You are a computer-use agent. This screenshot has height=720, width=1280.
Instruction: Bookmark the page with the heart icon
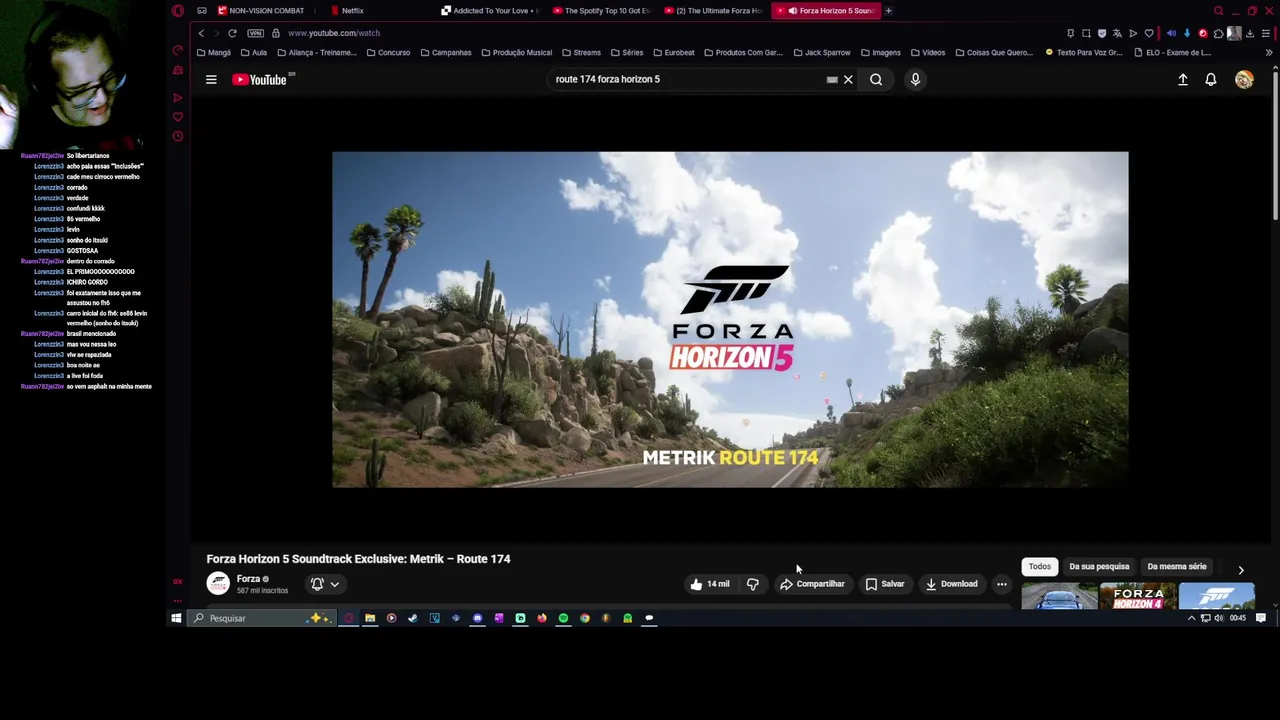click(1149, 33)
